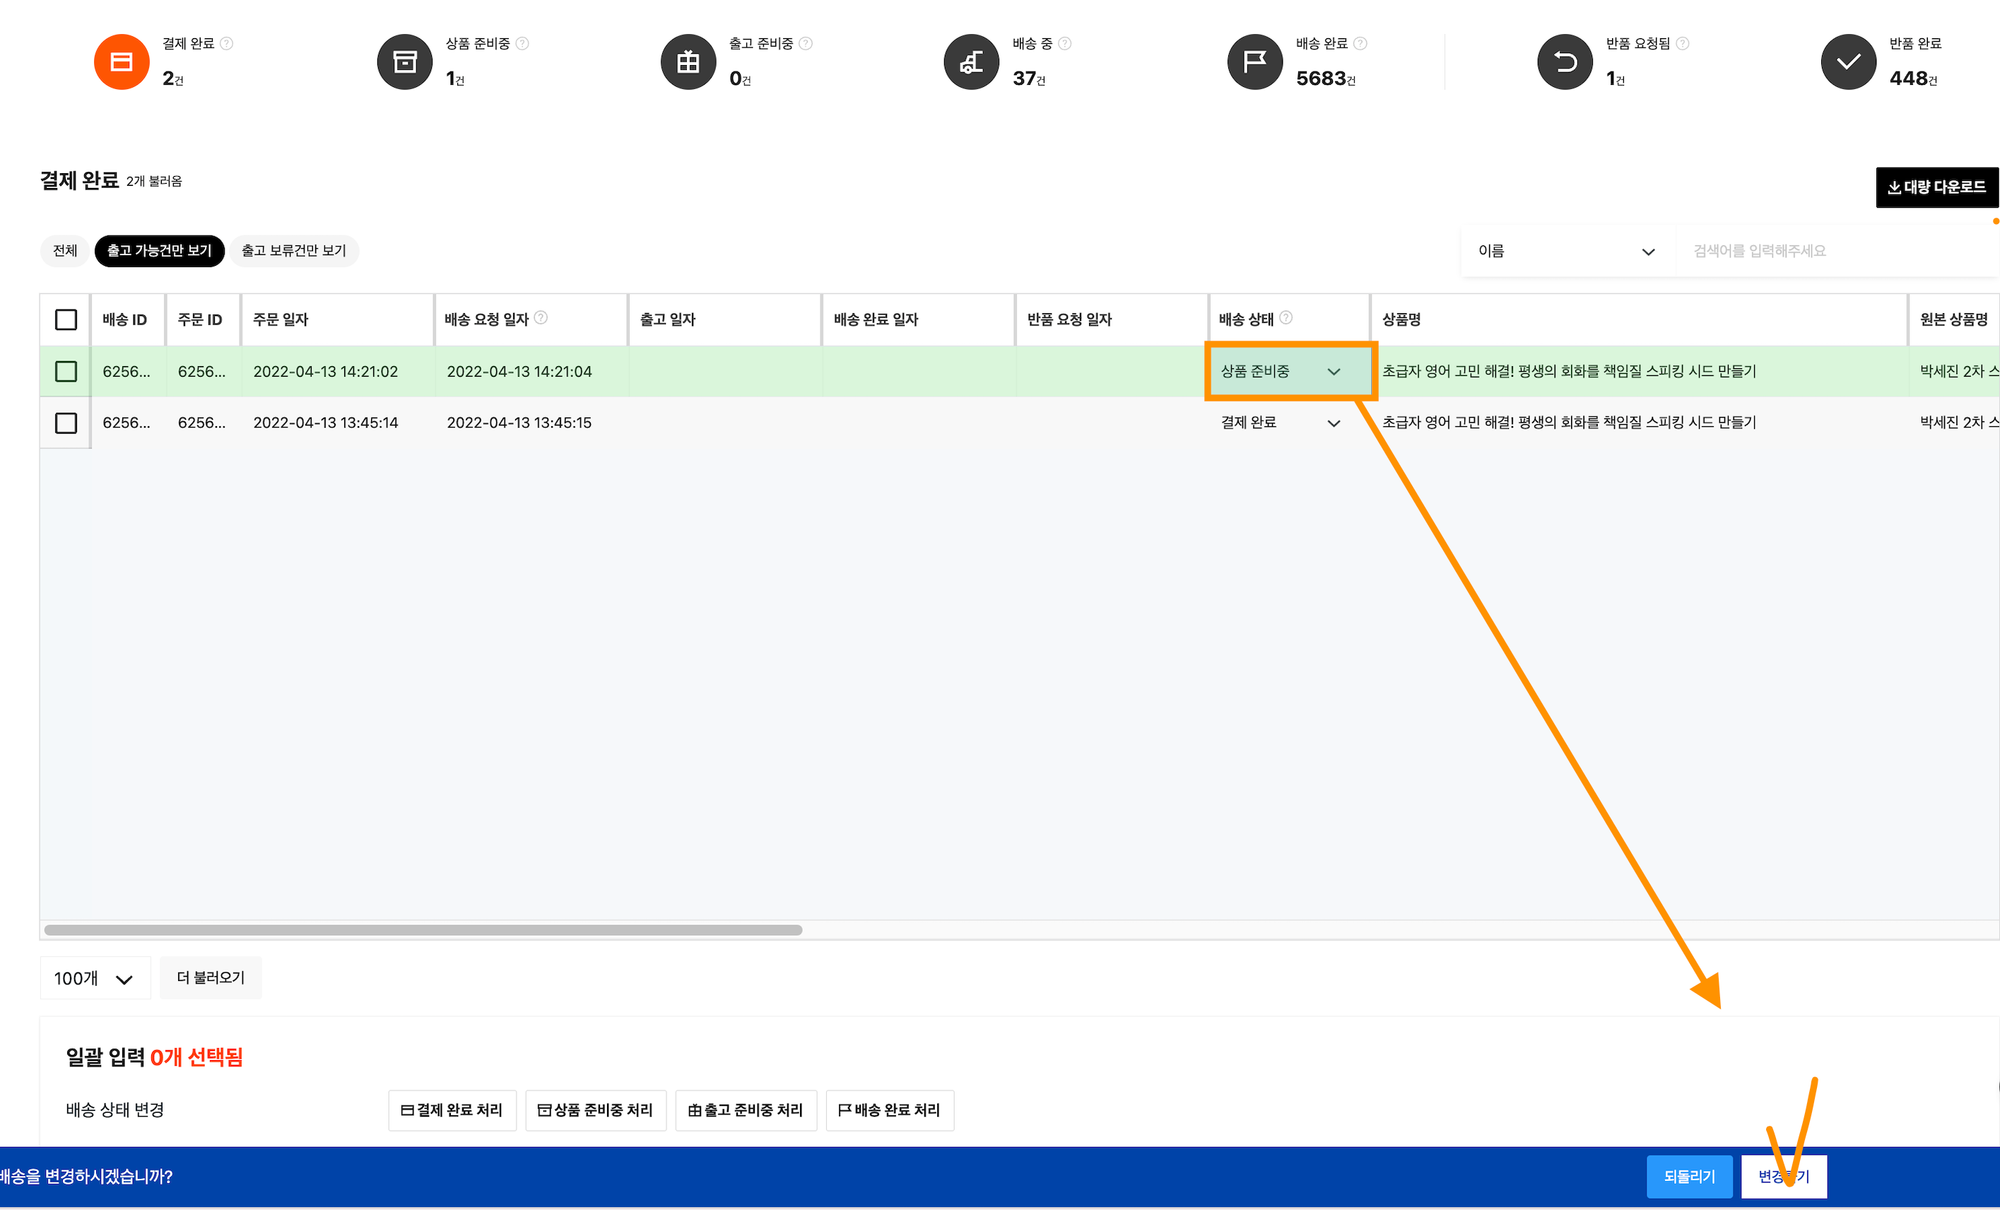This screenshot has height=1210, width=2000.
Task: Click help icon next to 배송 상태 header
Action: point(1286,318)
